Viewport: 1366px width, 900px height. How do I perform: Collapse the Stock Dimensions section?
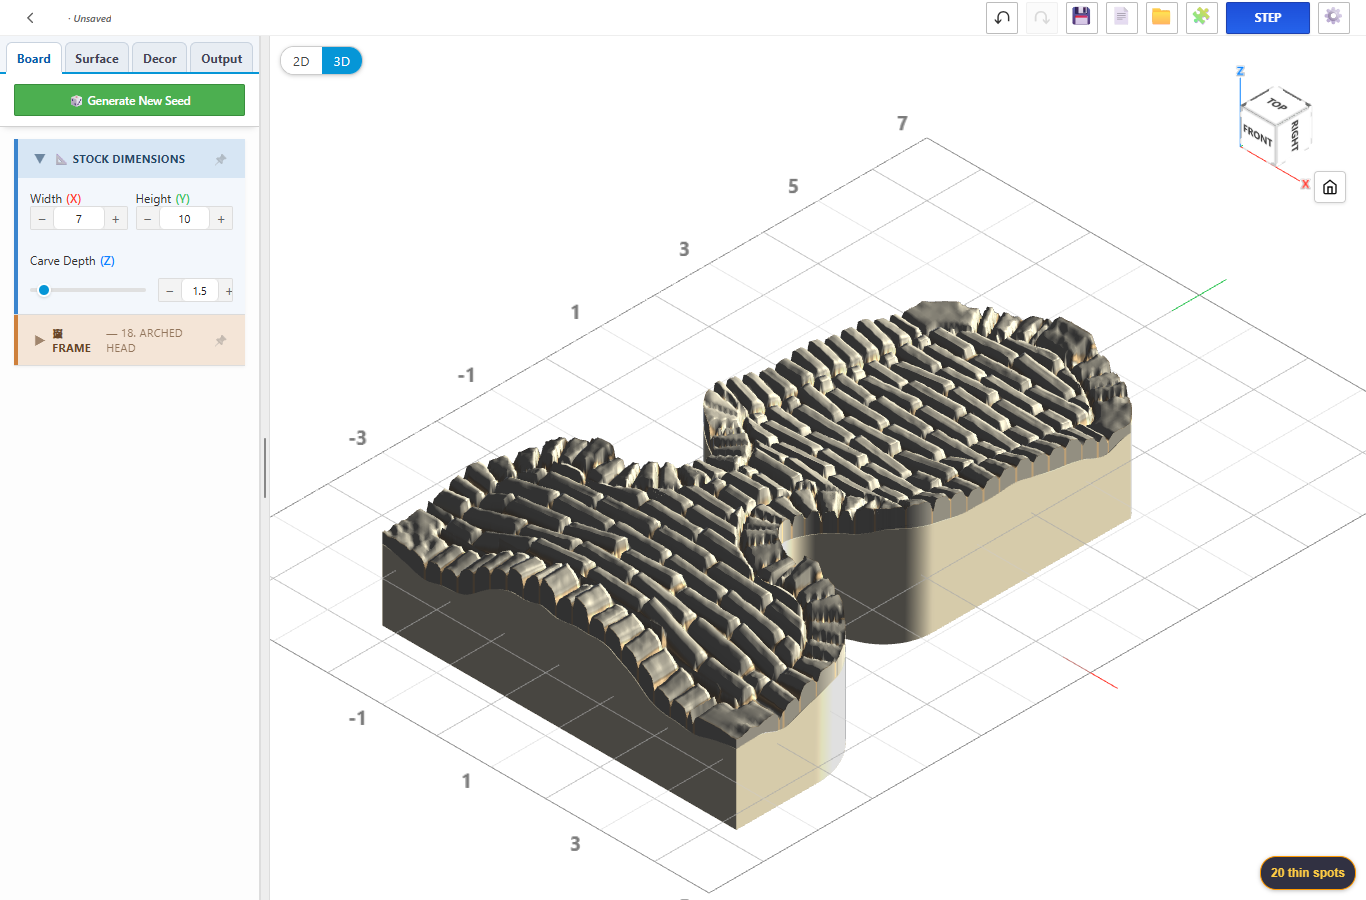40,159
